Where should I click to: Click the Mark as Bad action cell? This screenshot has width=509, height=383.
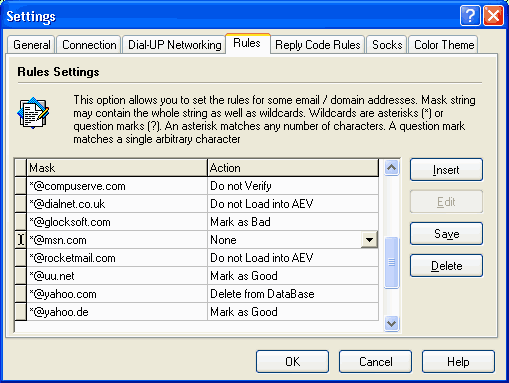click(x=293, y=222)
